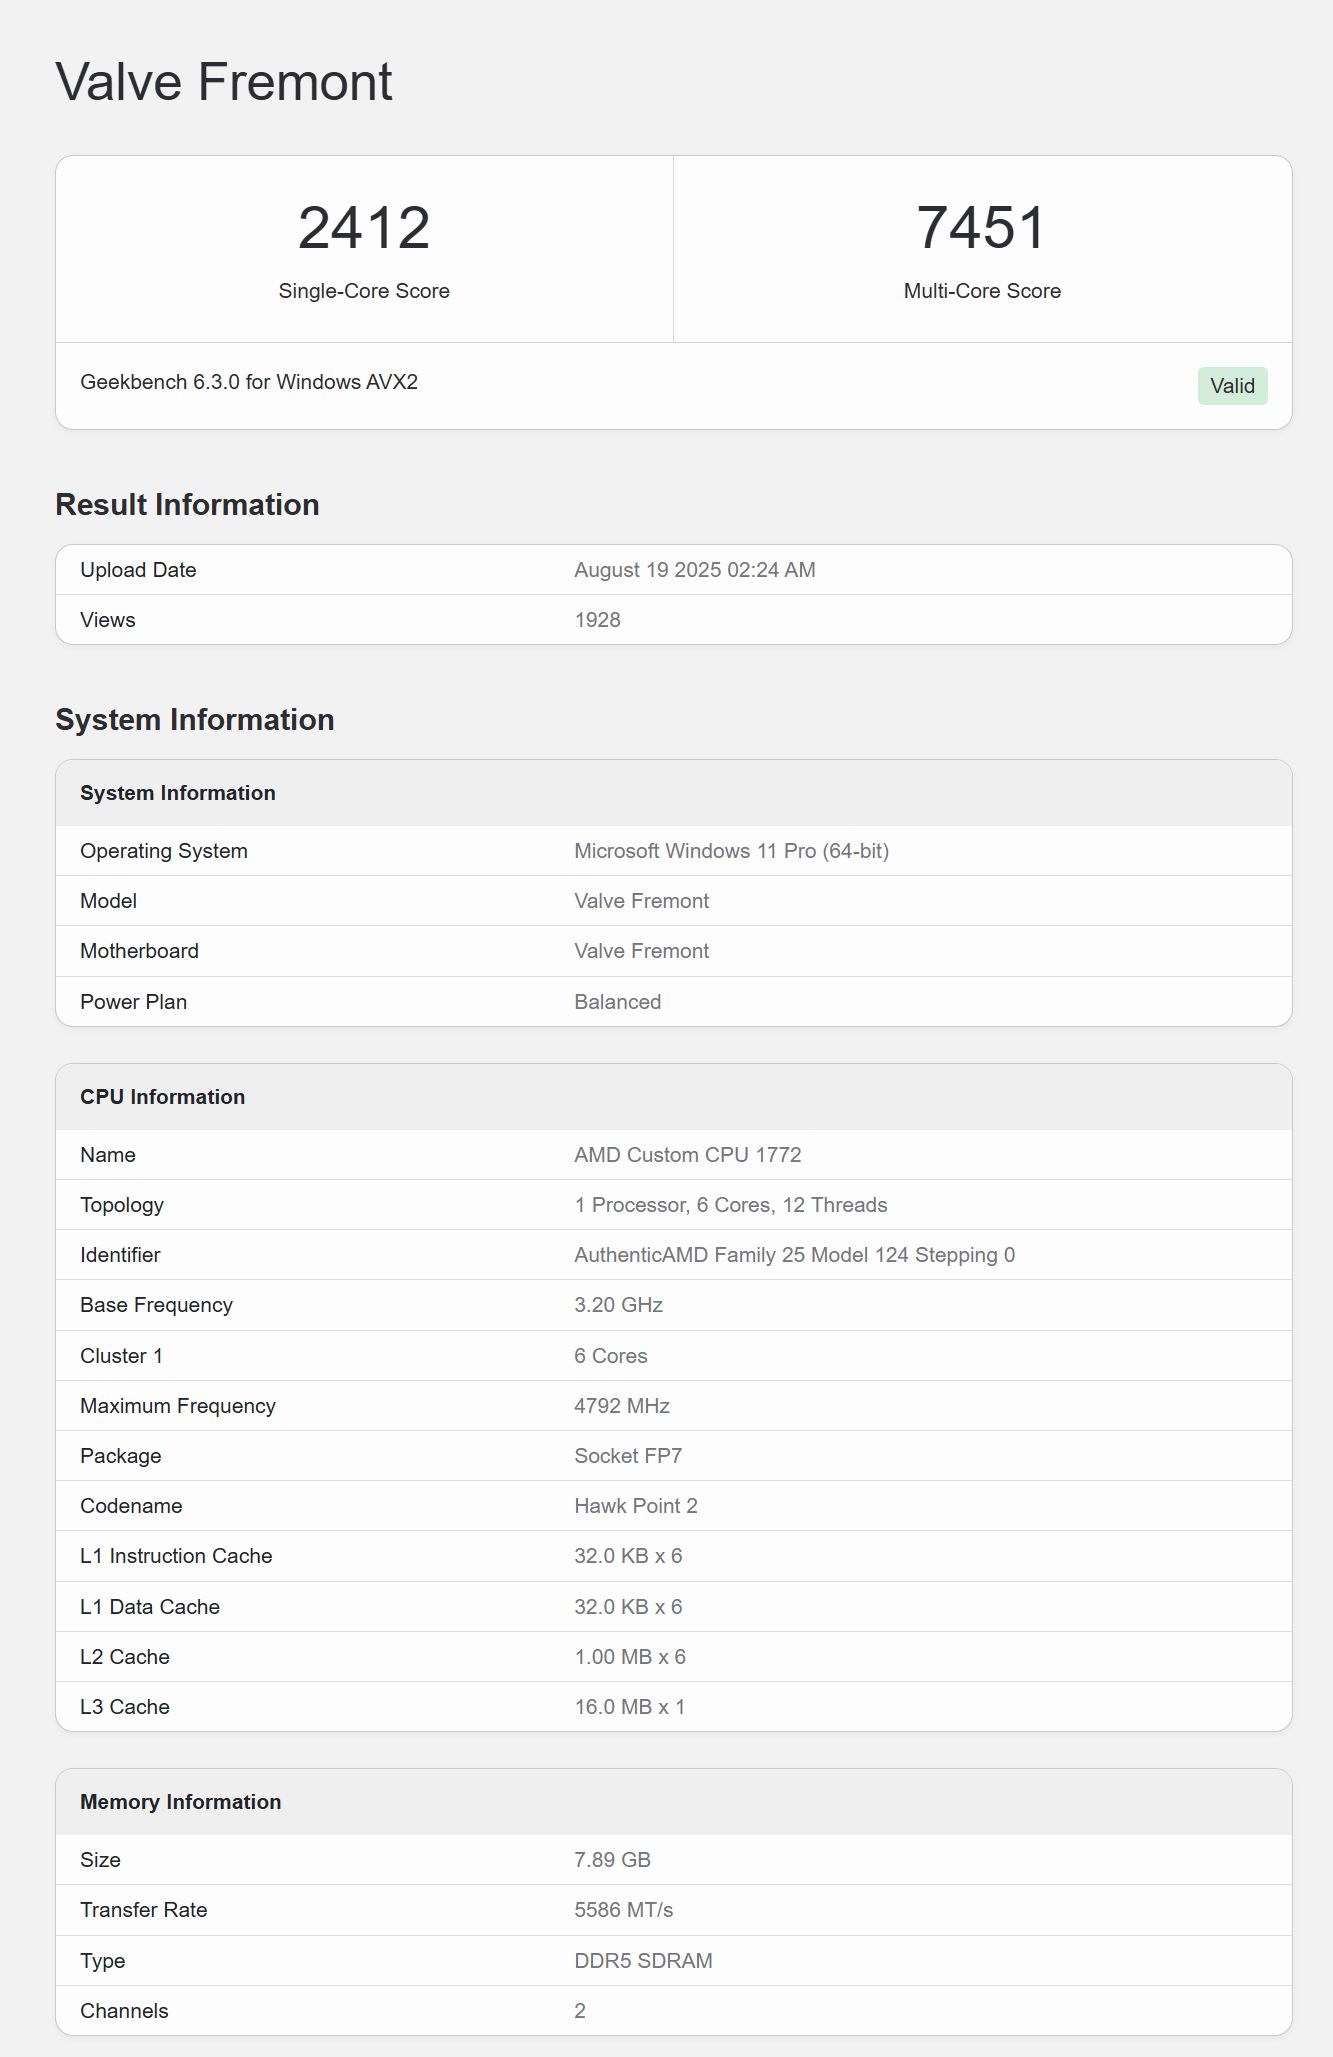The image size is (1333, 2057).
Task: Click the large System Information section heading
Action: pos(195,720)
